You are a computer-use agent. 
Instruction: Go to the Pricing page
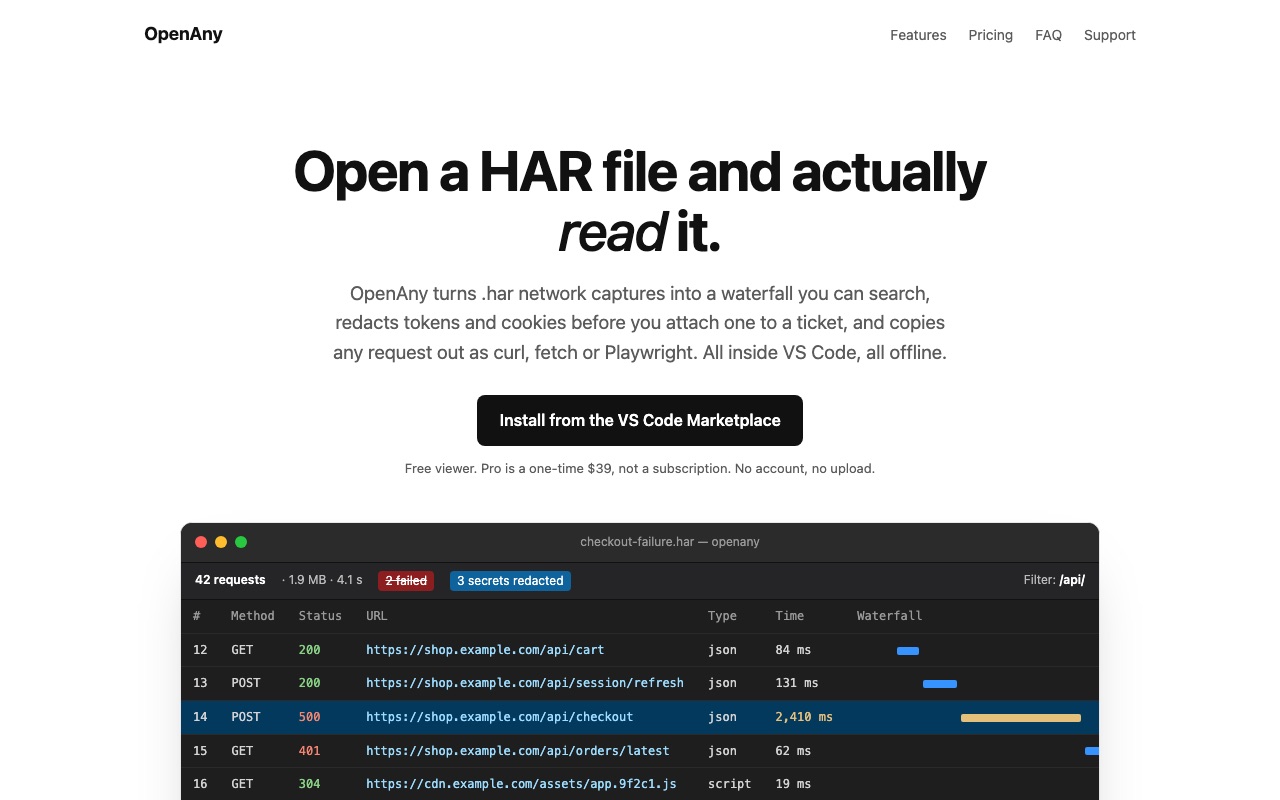pos(990,35)
